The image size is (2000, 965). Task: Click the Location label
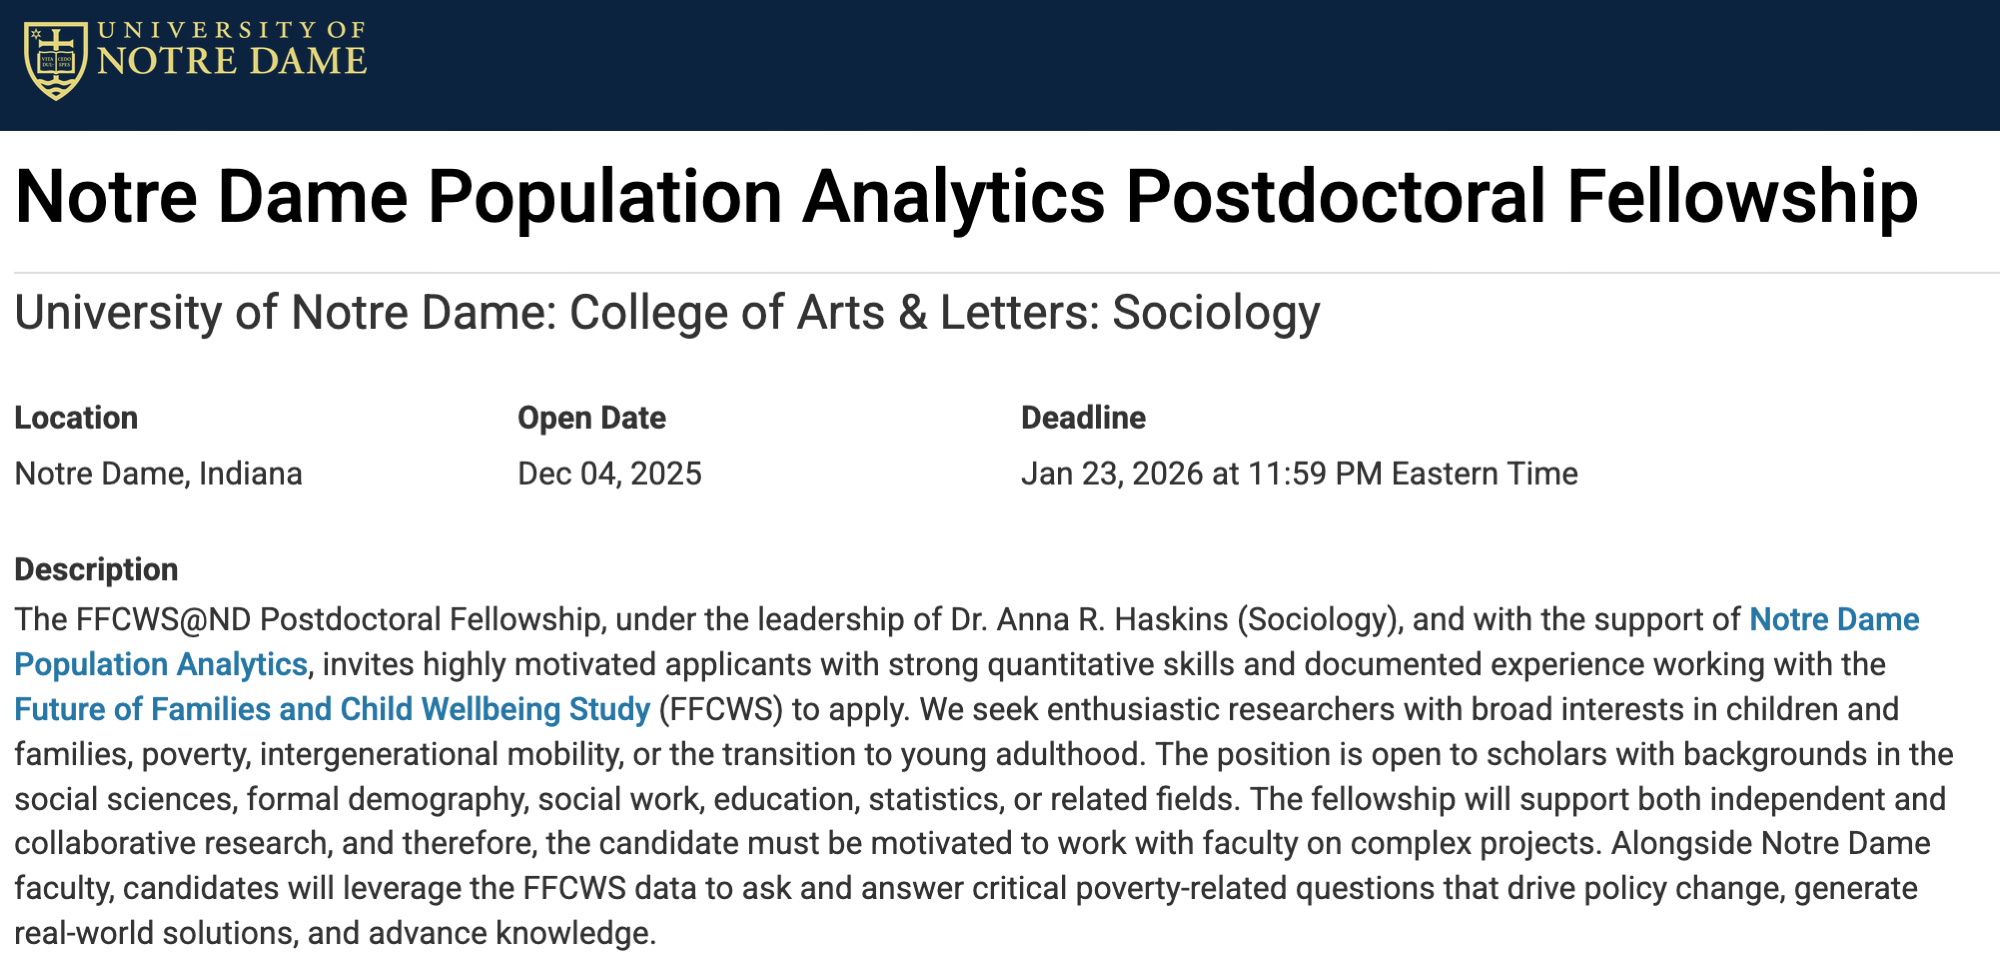[x=76, y=418]
